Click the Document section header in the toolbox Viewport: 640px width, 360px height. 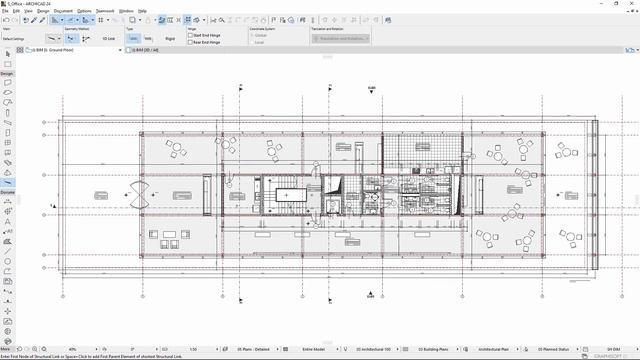[x=7, y=192]
